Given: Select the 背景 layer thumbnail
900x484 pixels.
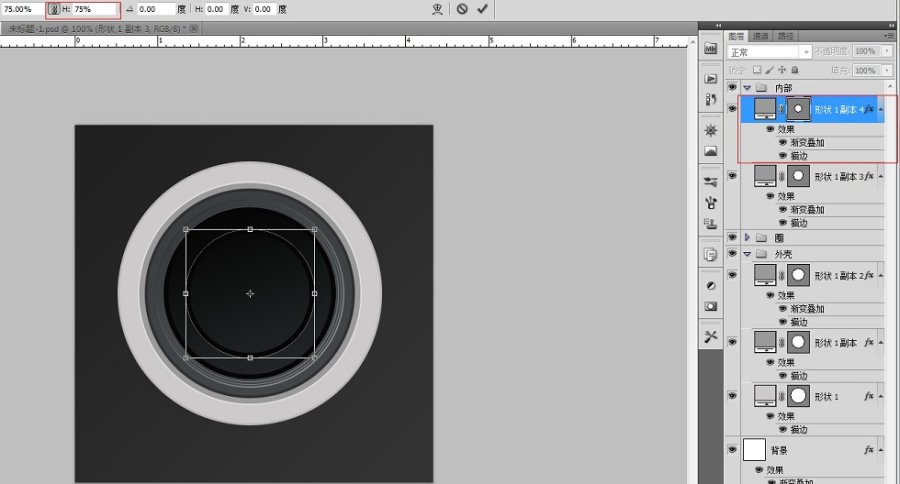Looking at the screenshot, I should [x=754, y=450].
